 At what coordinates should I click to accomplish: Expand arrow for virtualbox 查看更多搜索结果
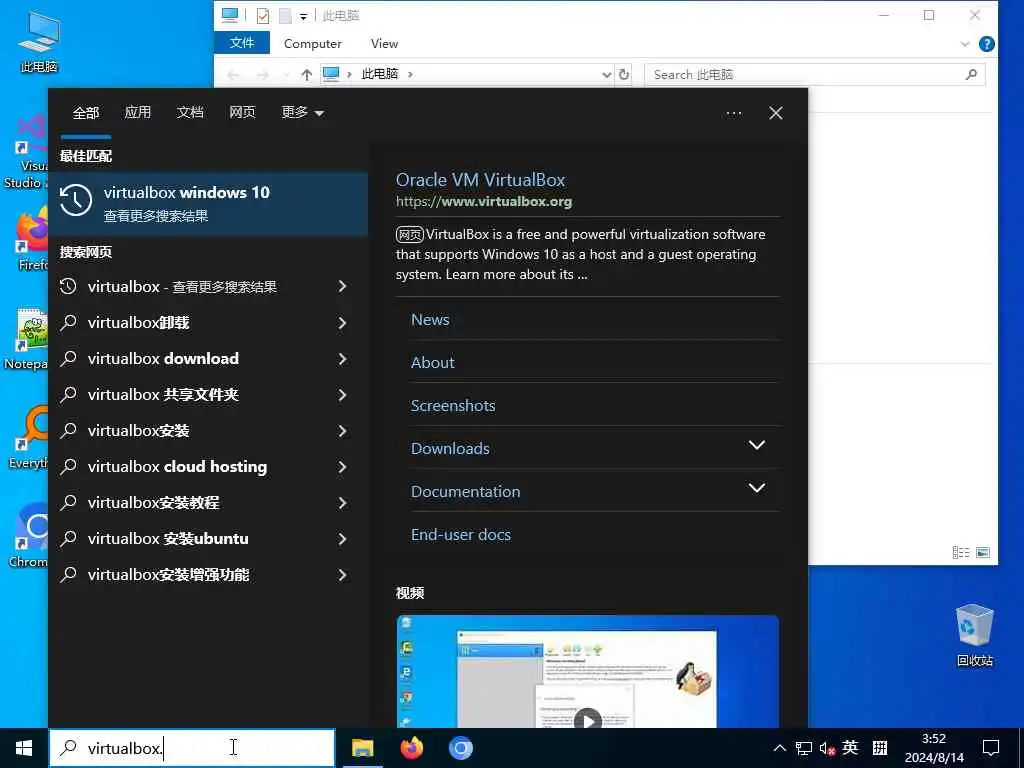(342, 286)
